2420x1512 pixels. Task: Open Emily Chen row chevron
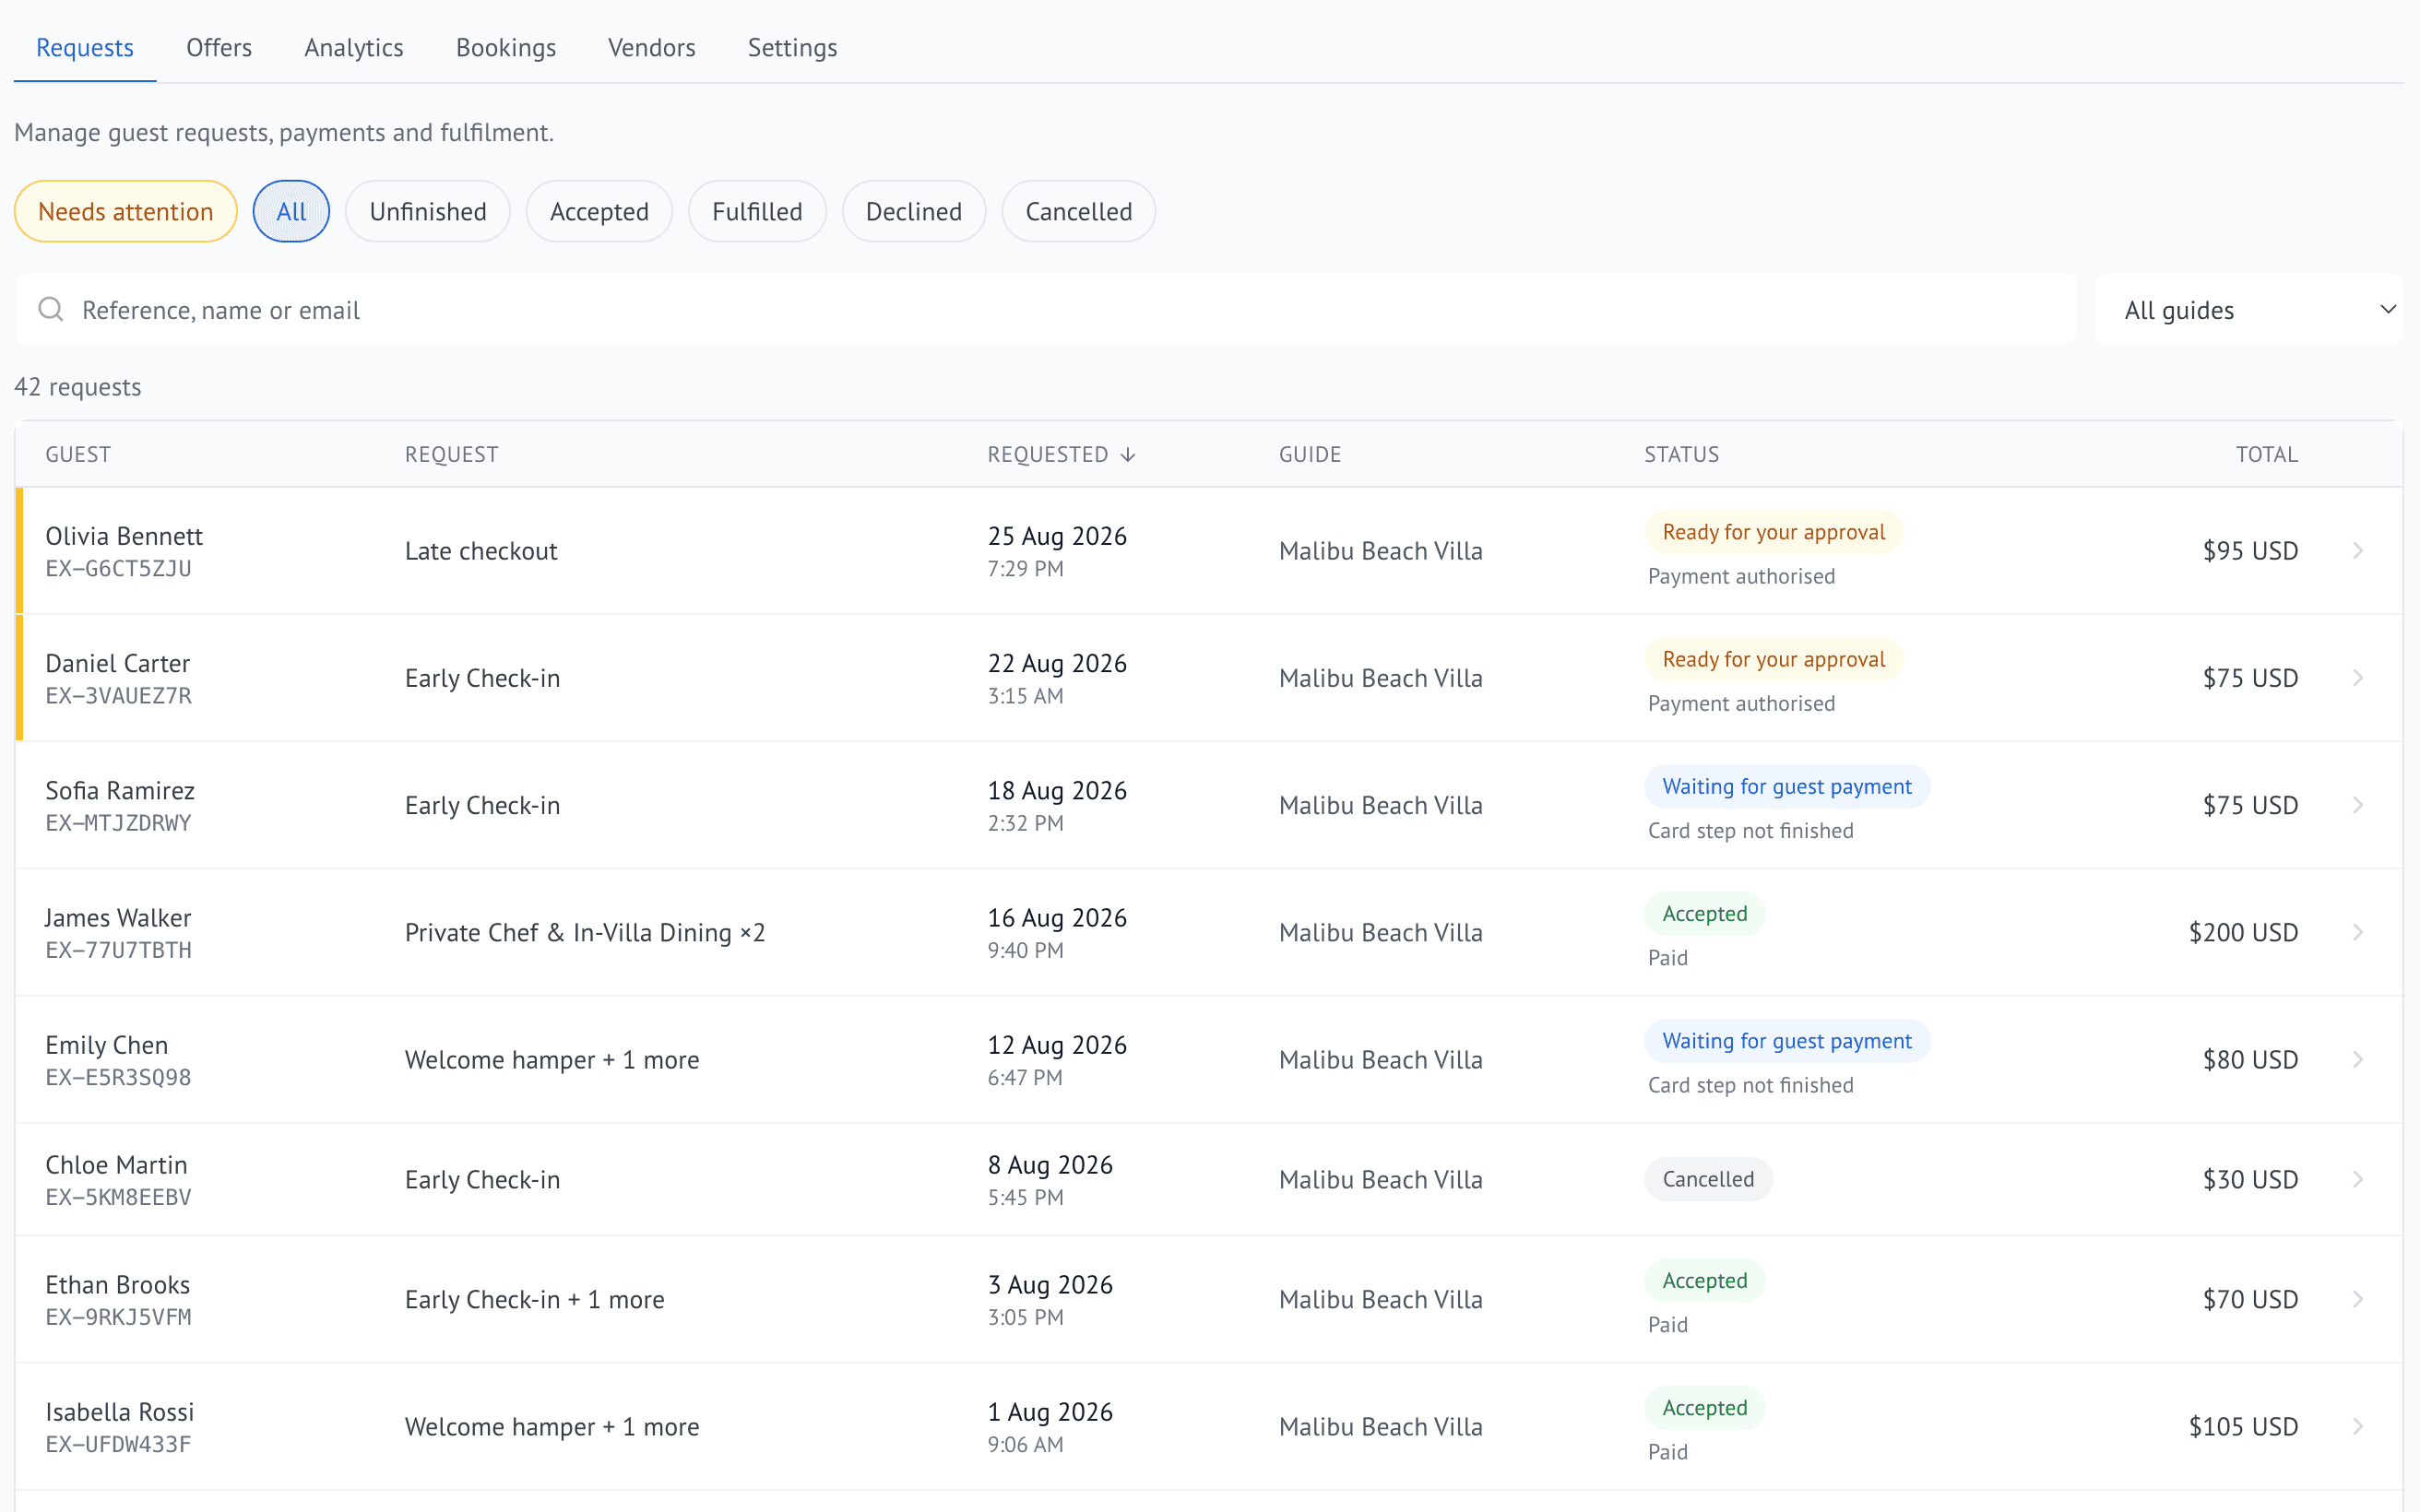[x=2358, y=1059]
